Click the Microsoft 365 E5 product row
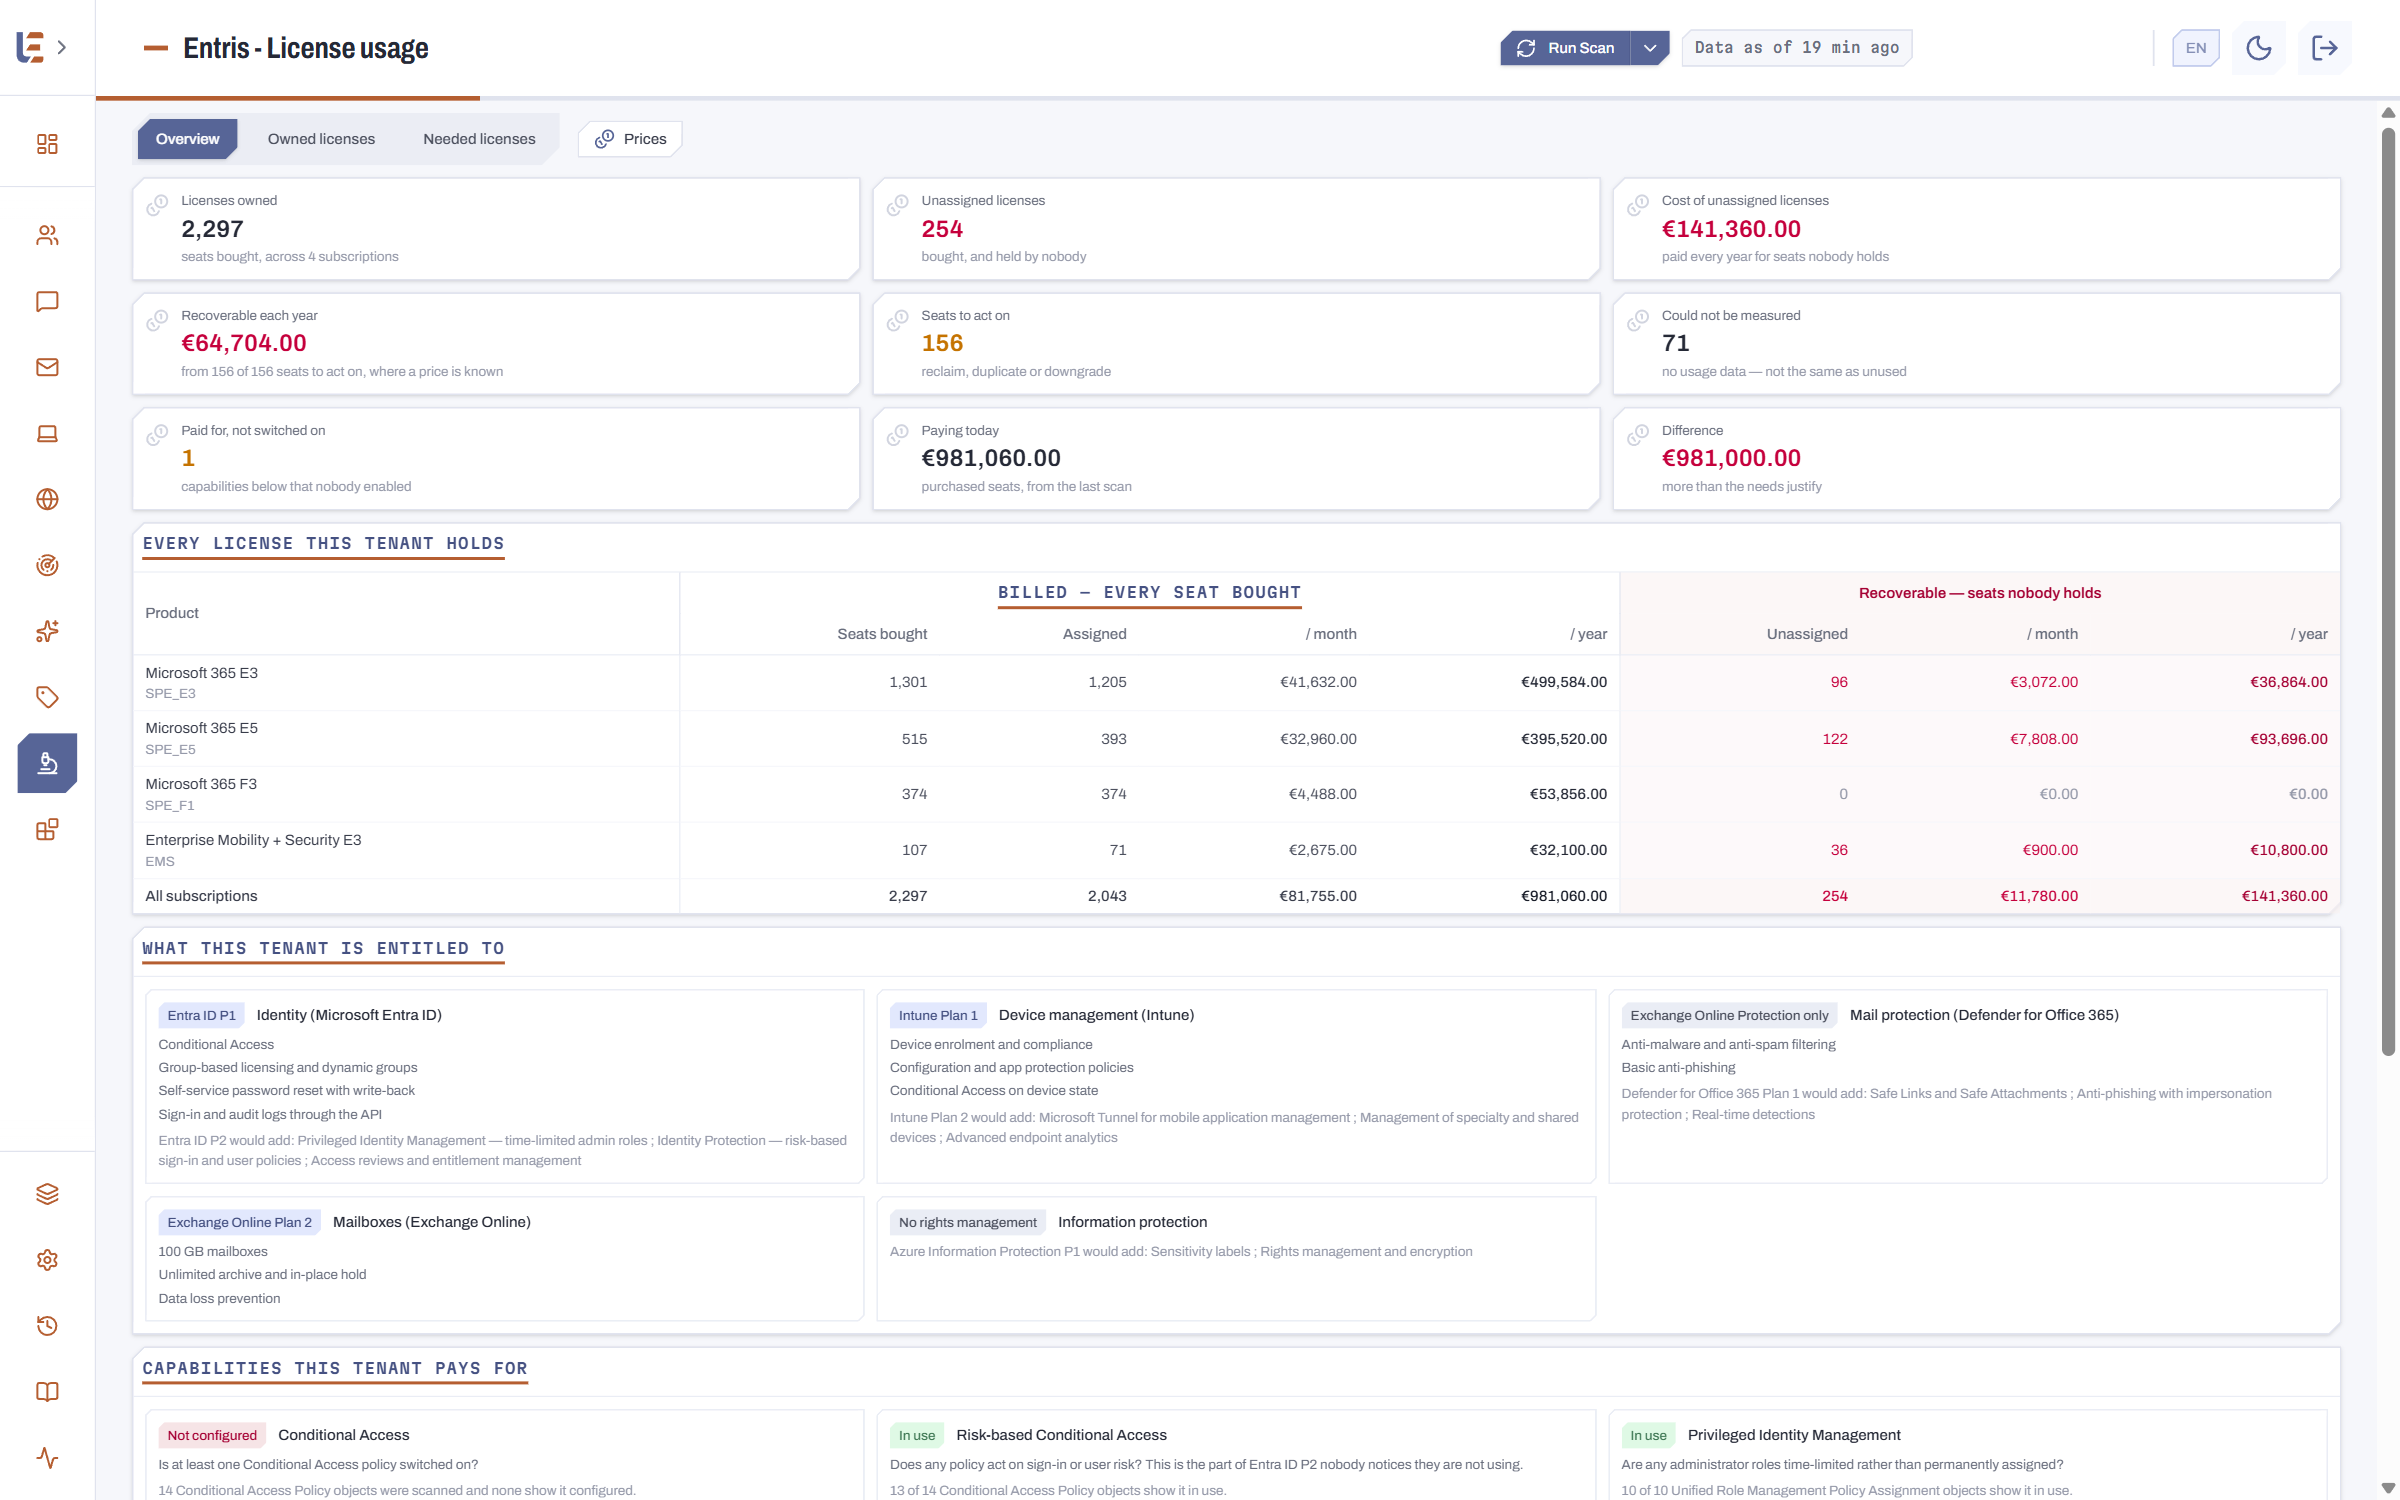This screenshot has width=2400, height=1500. point(1237,738)
